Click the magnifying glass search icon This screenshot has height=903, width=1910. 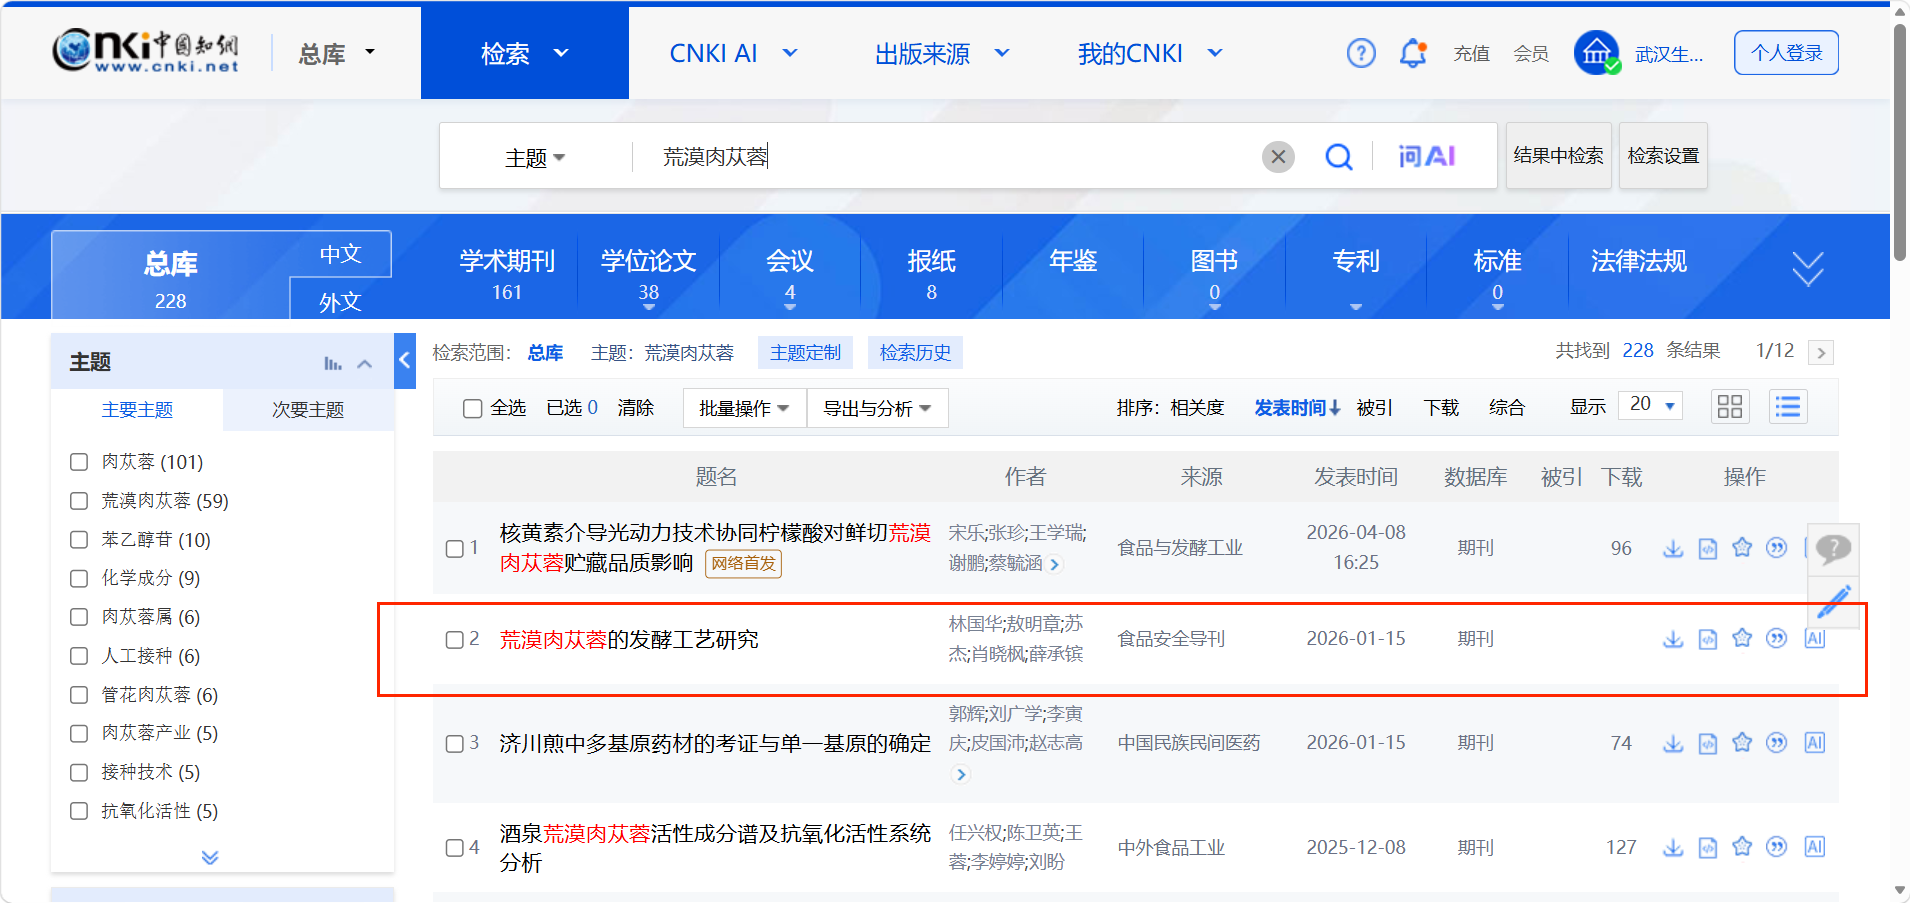click(x=1338, y=157)
